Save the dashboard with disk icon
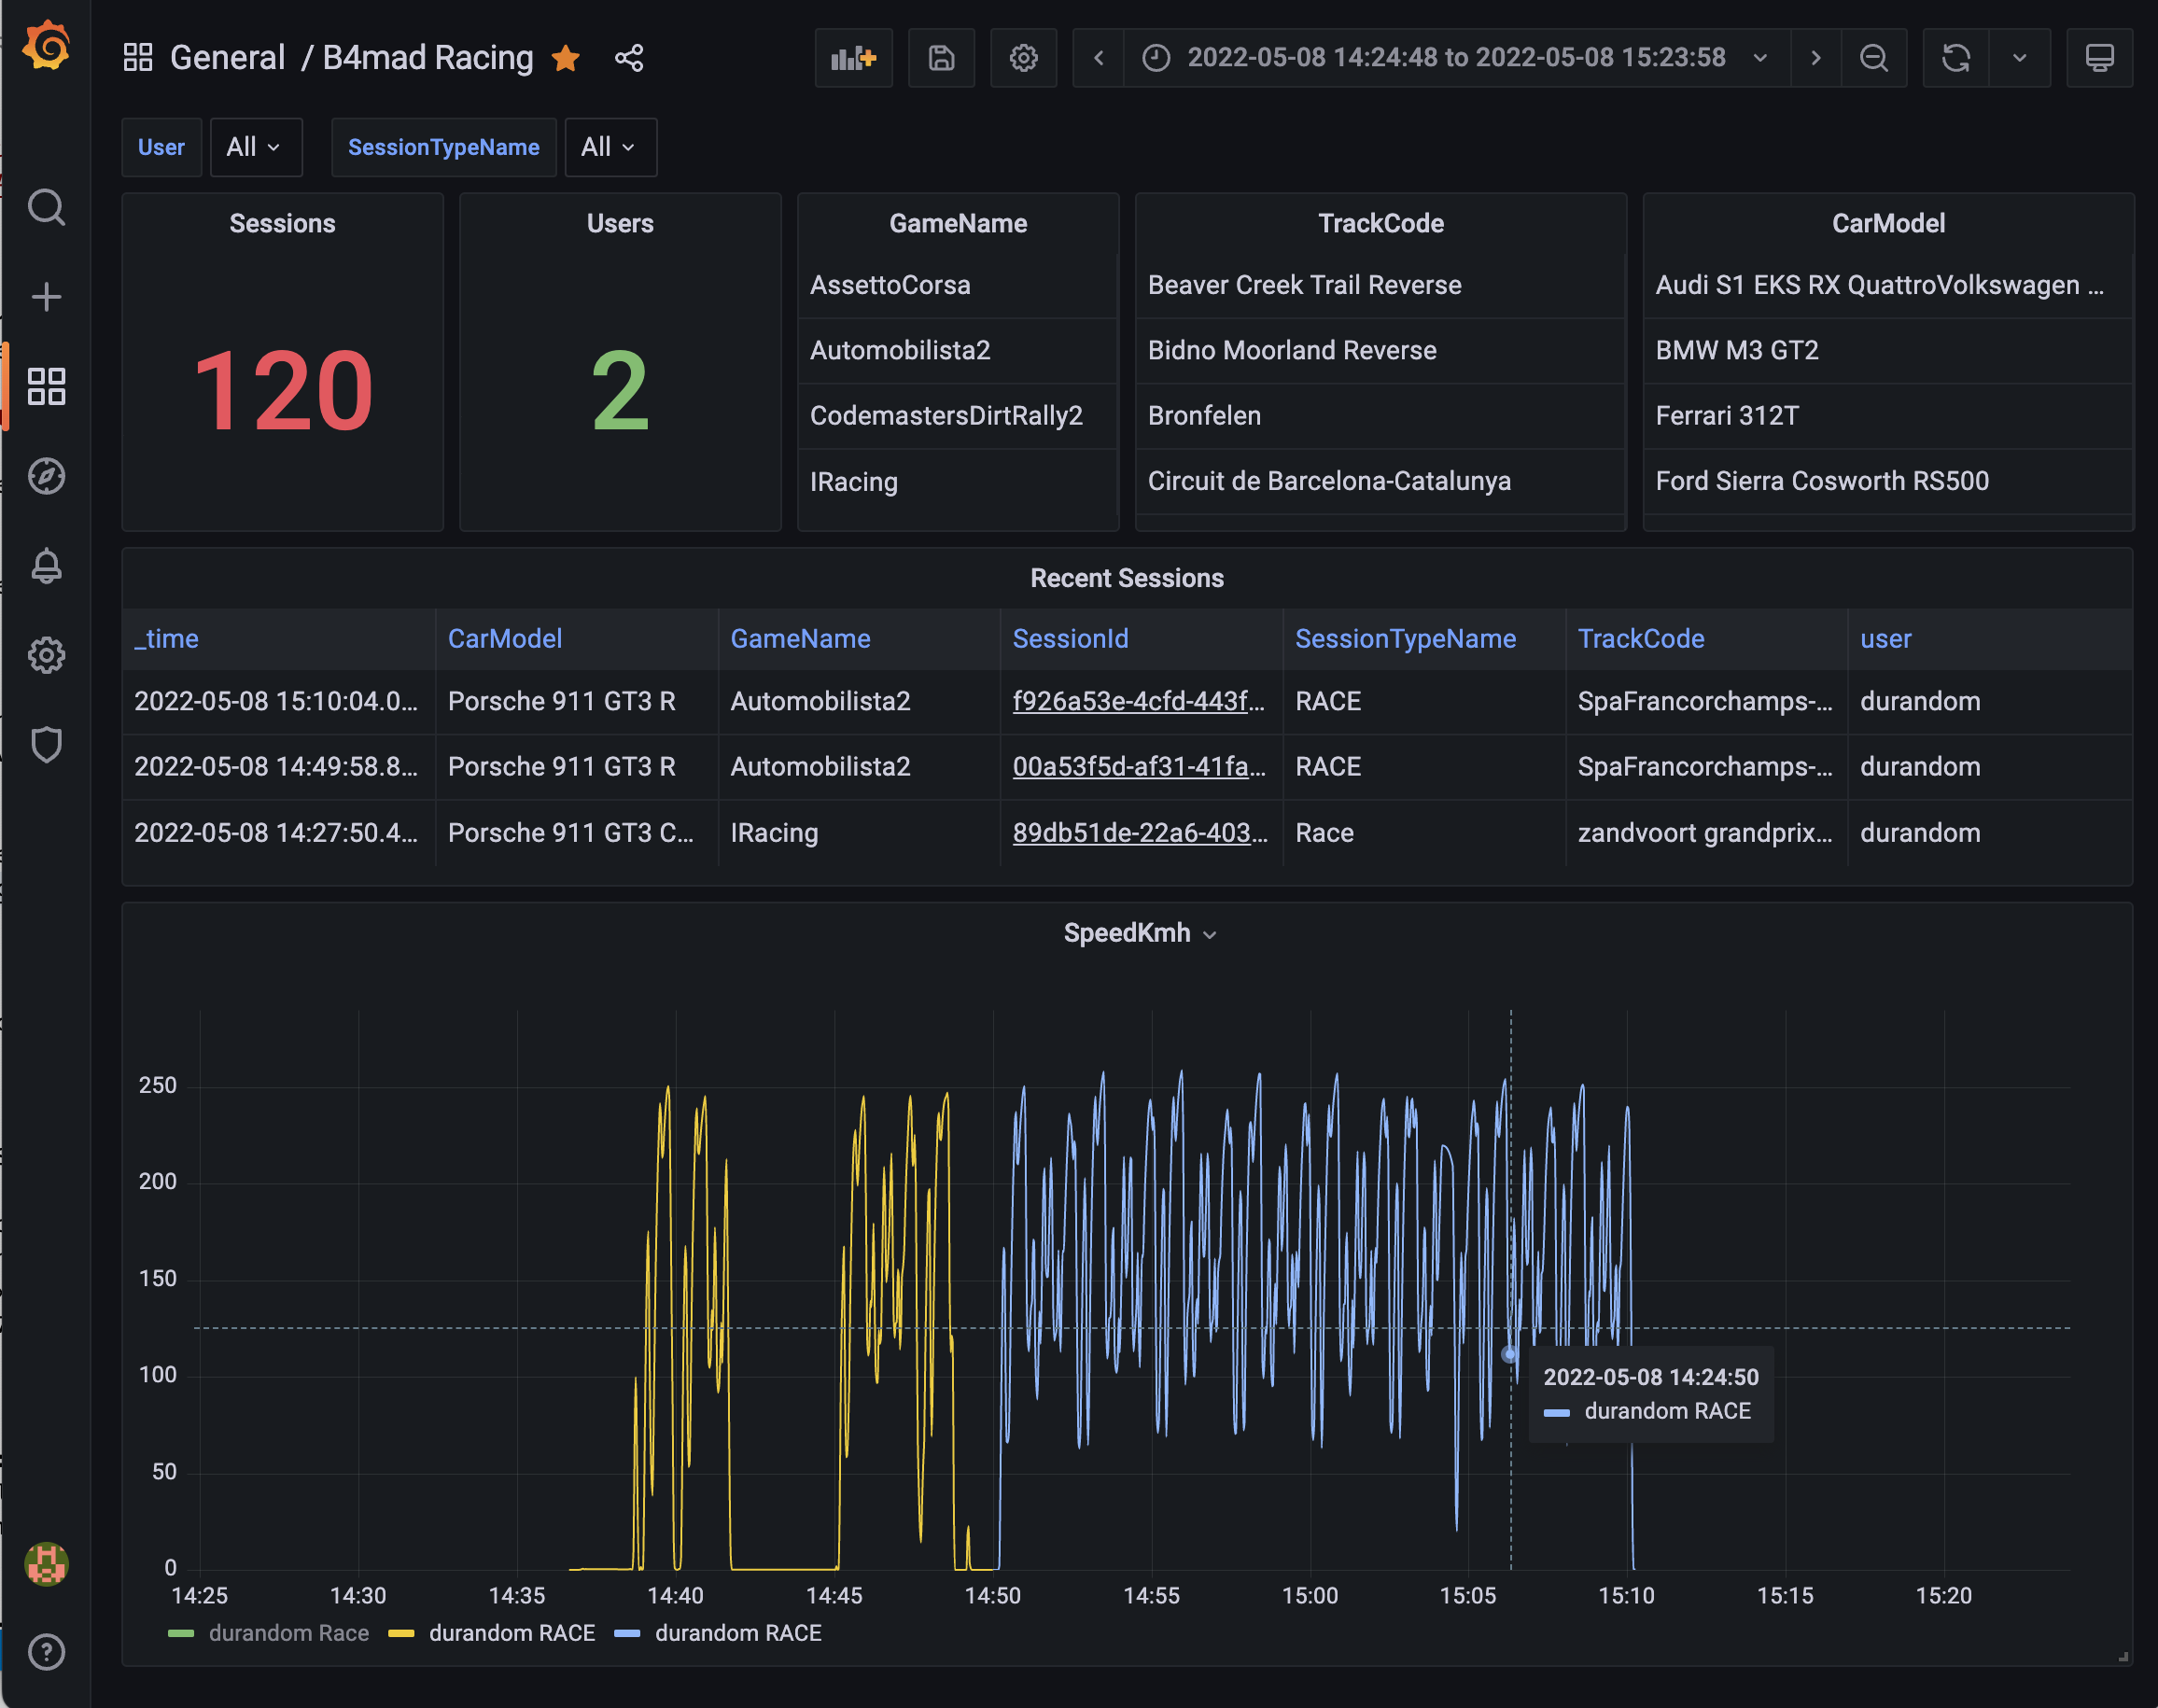Viewport: 2158px width, 1708px height. pyautogui.click(x=940, y=58)
